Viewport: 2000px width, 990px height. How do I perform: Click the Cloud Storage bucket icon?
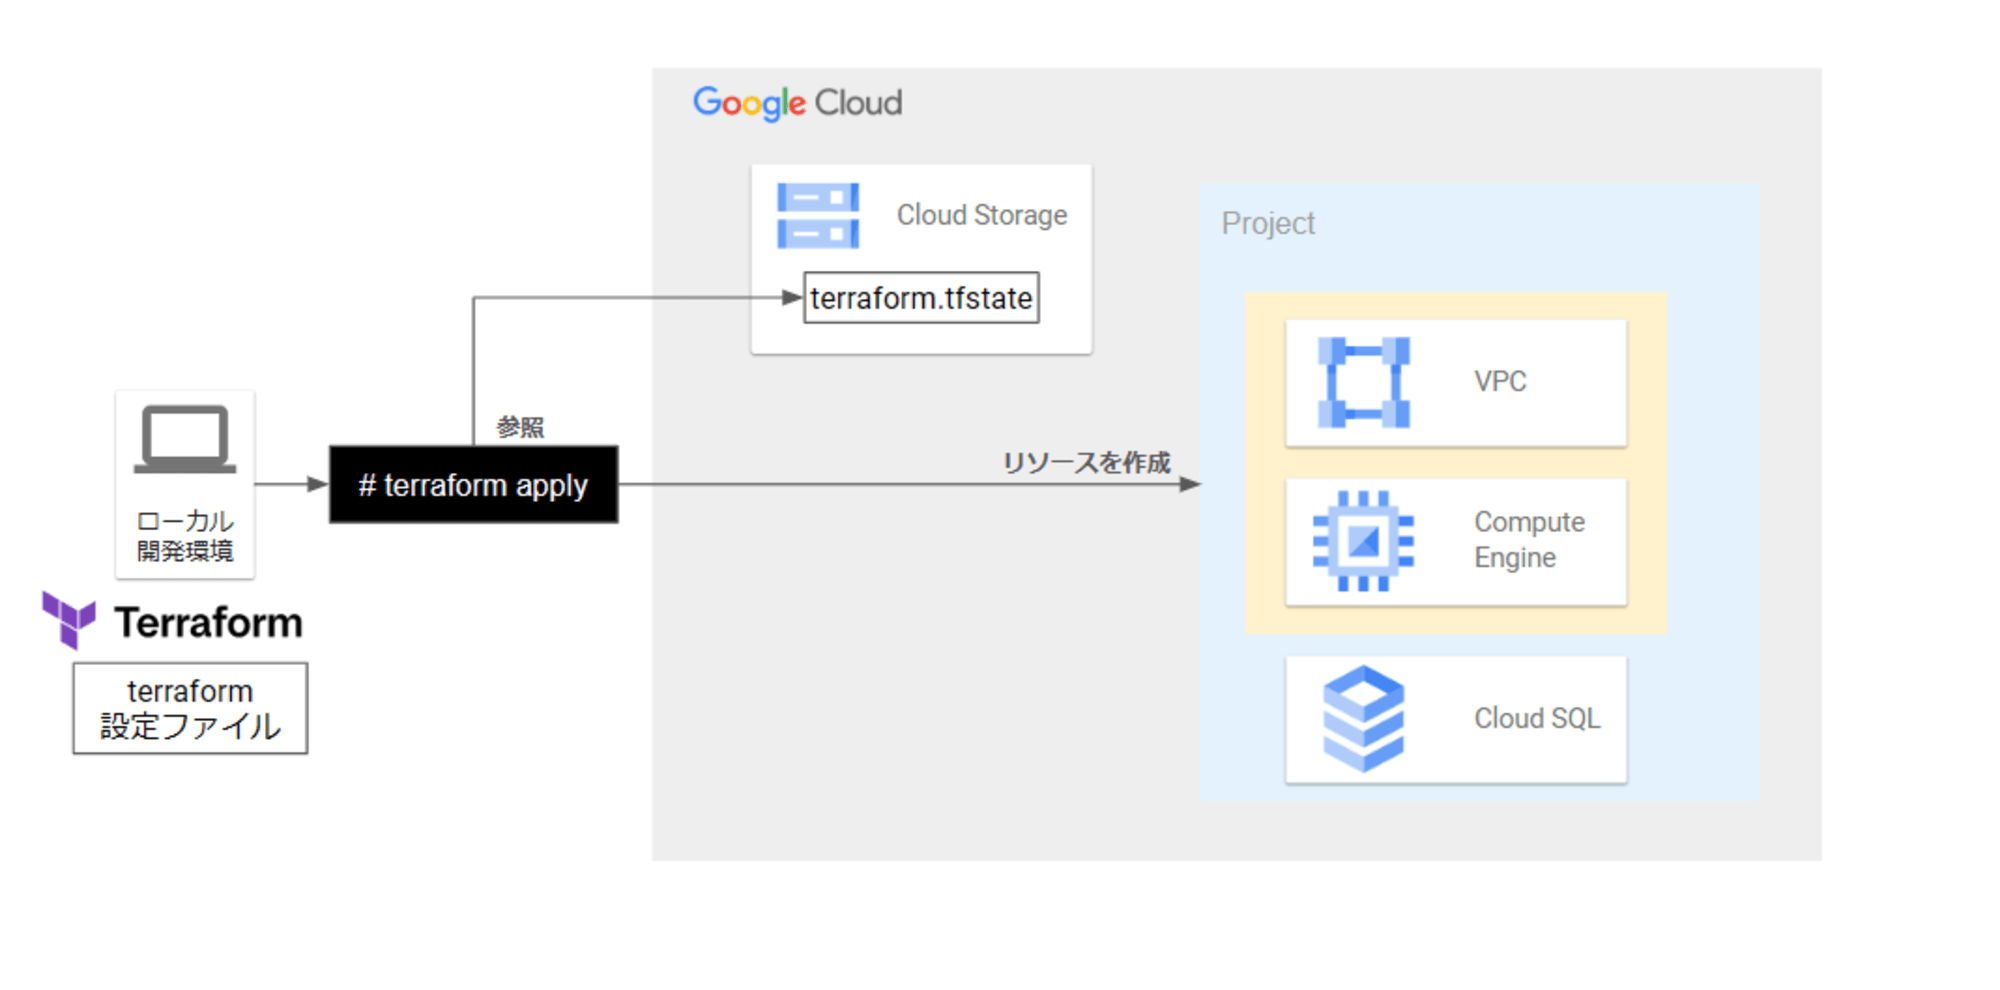[x=817, y=215]
